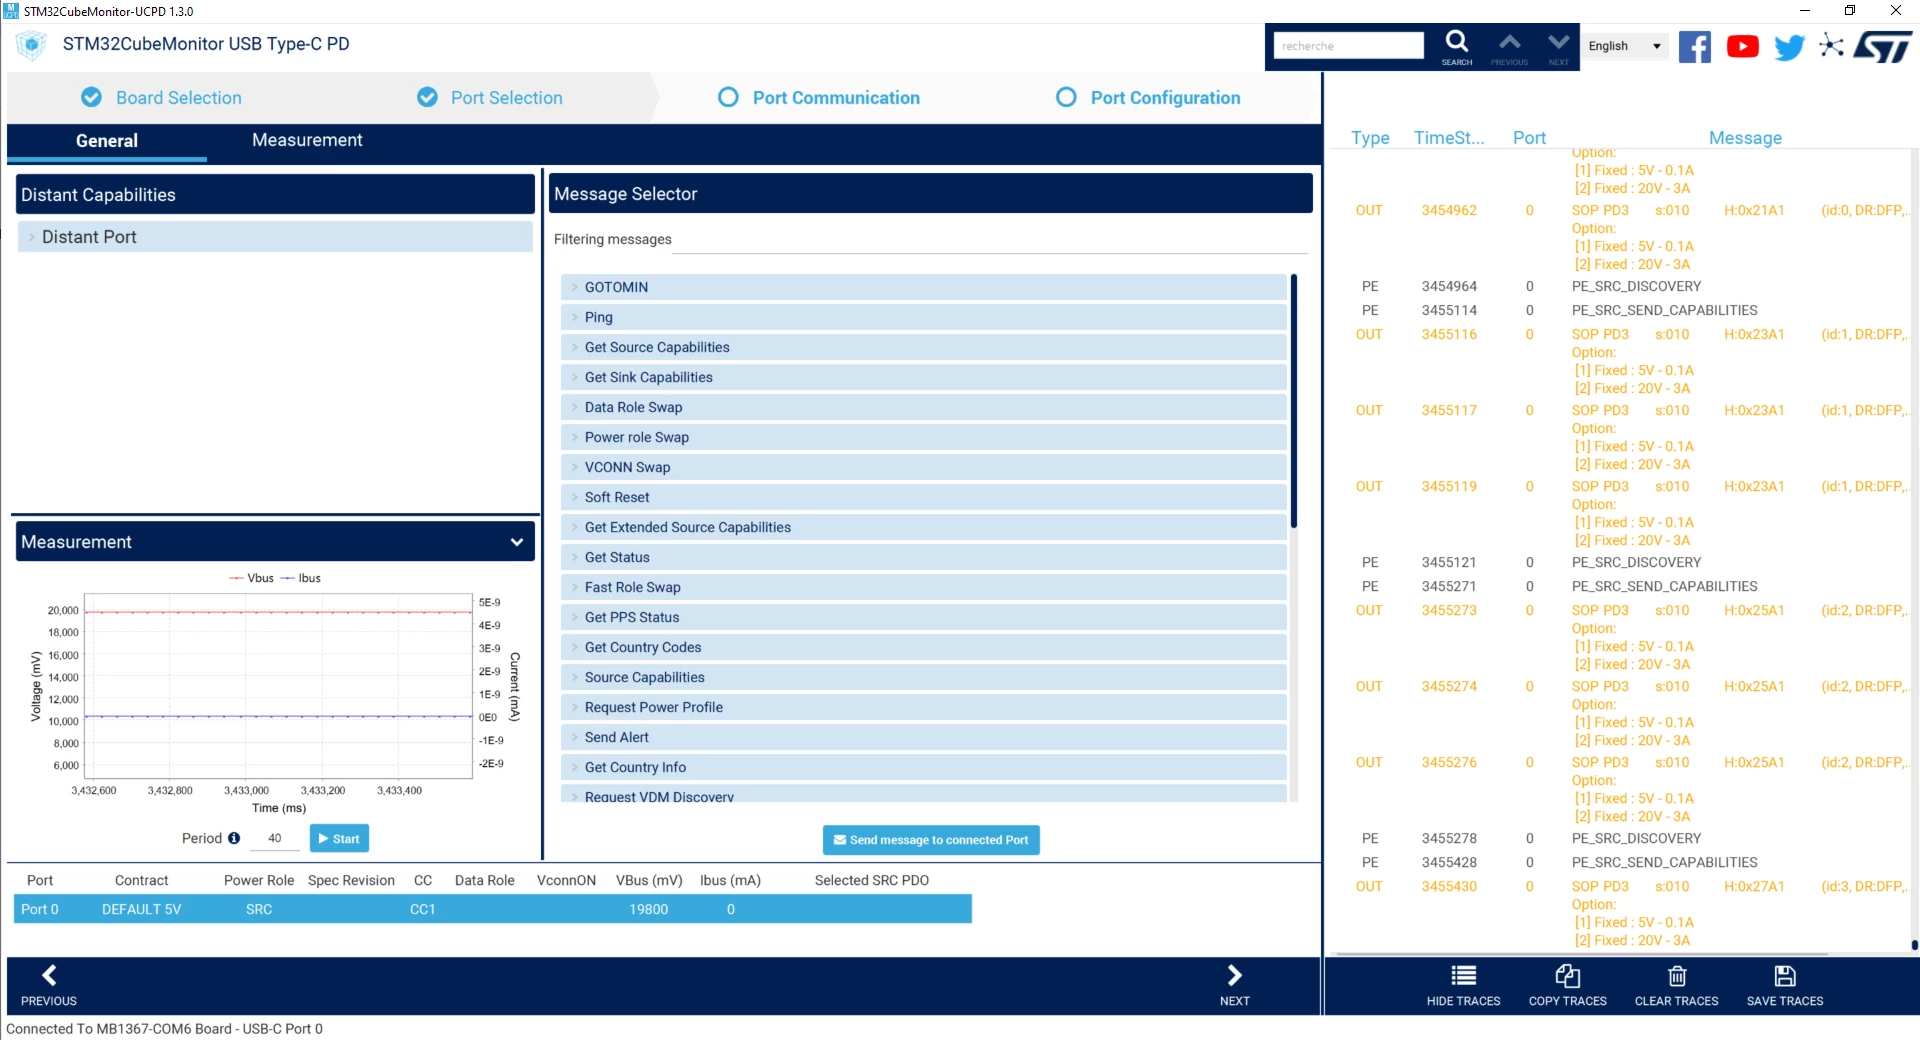Click the Message column header in traces
The image size is (1920, 1040).
[1745, 138]
